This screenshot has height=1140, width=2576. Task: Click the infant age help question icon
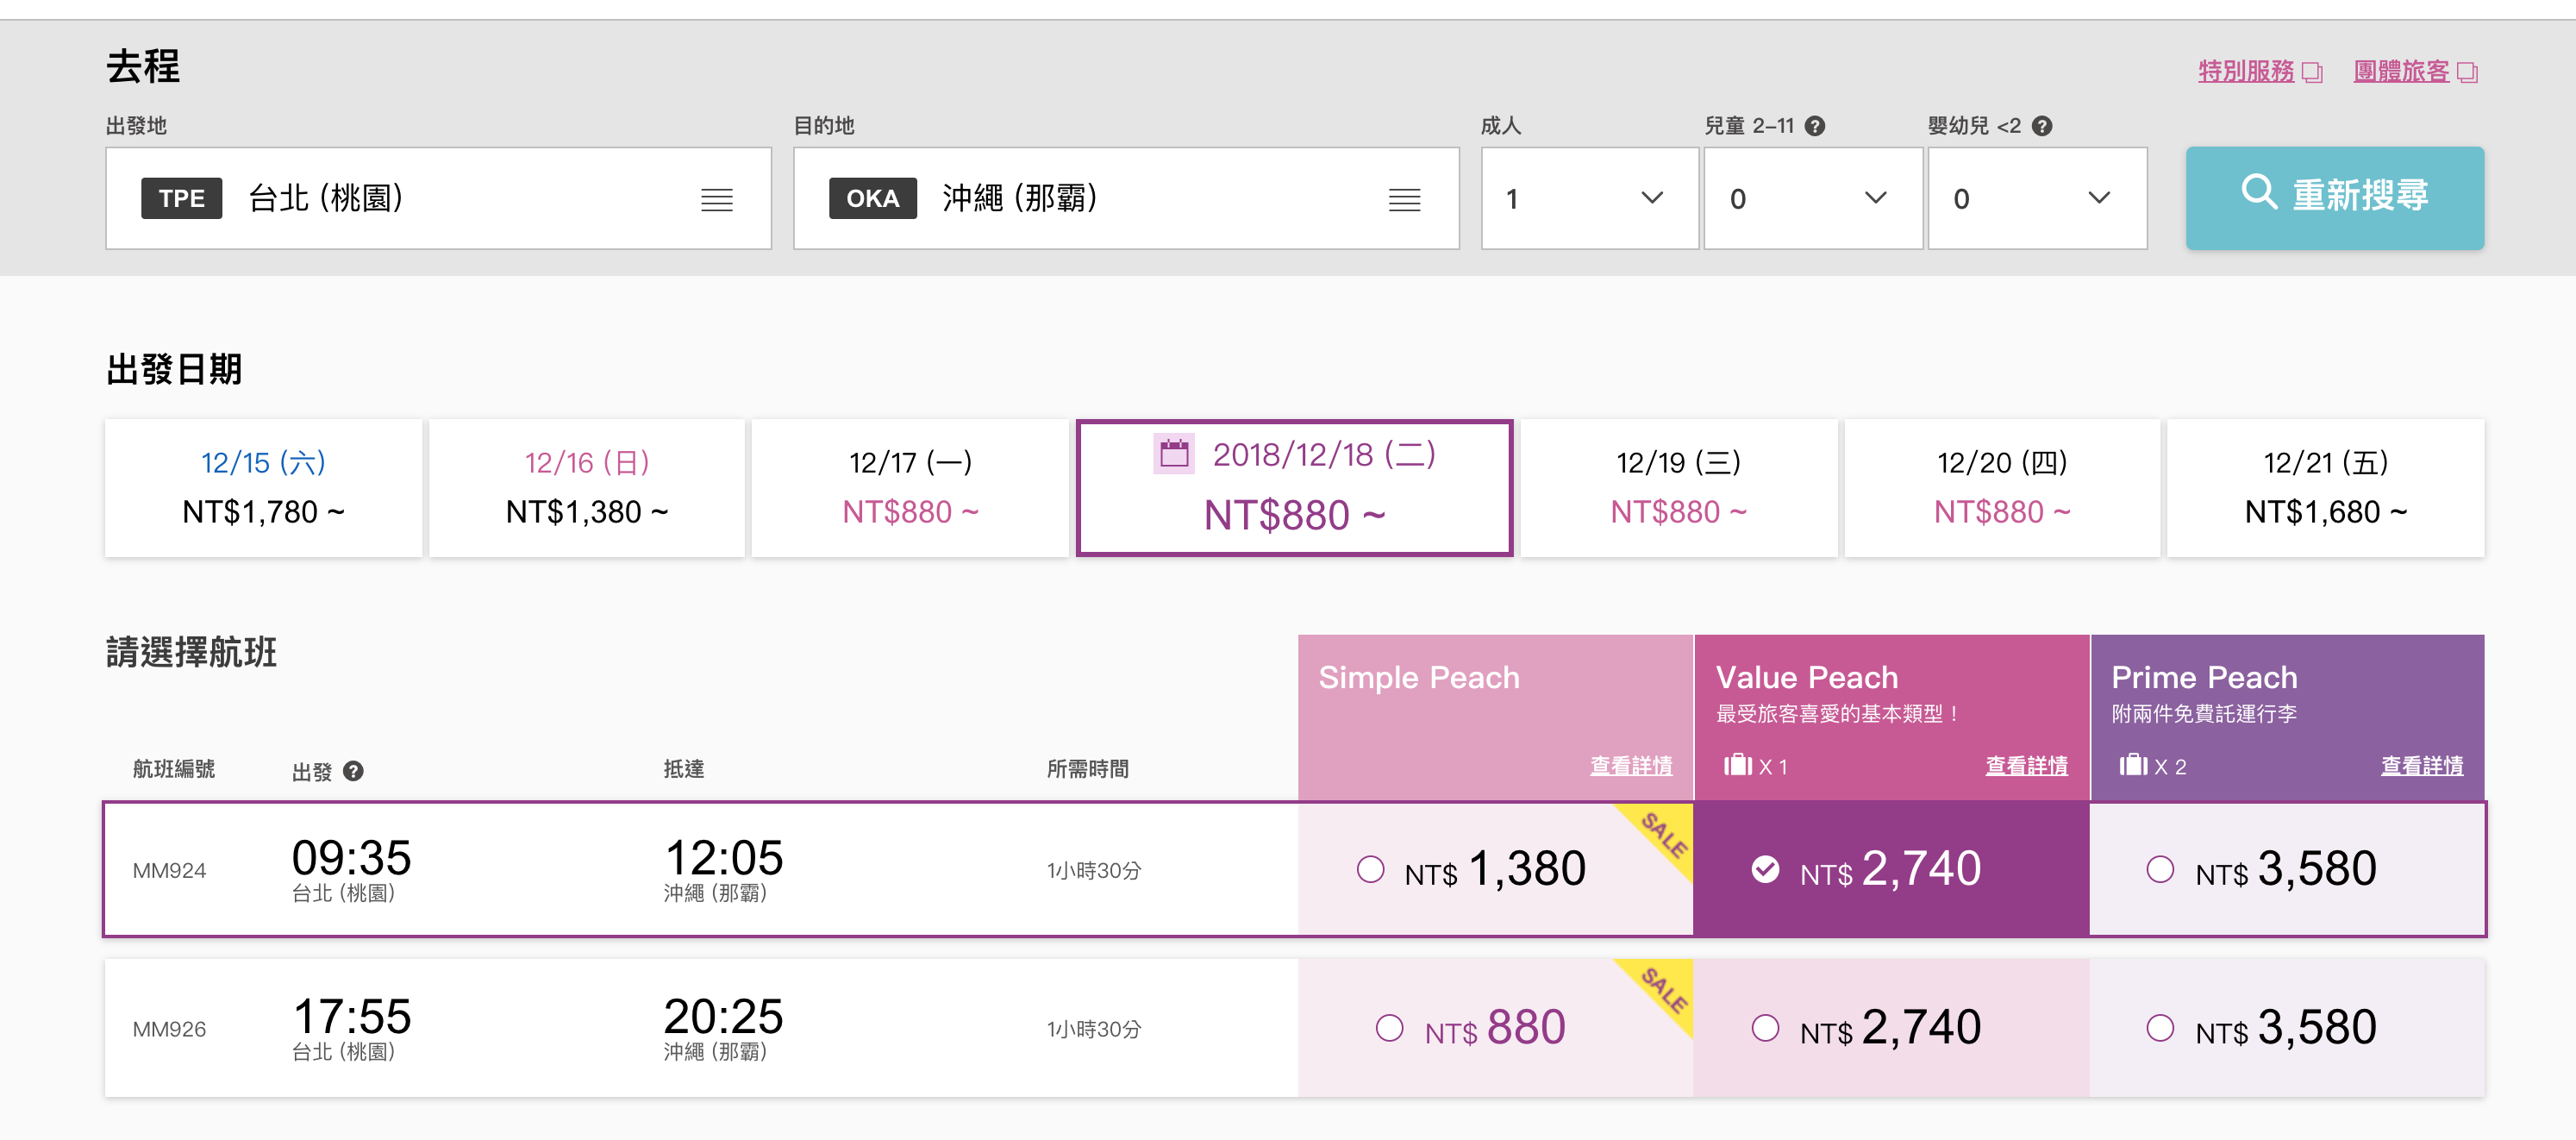coord(2042,126)
